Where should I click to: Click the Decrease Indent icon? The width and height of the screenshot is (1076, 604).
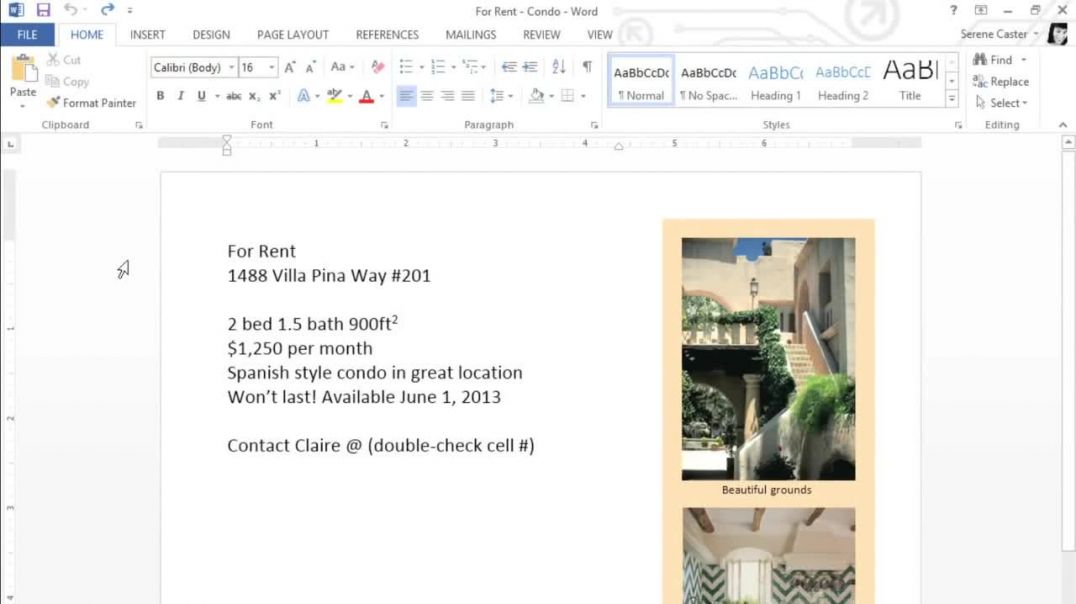[x=508, y=67]
